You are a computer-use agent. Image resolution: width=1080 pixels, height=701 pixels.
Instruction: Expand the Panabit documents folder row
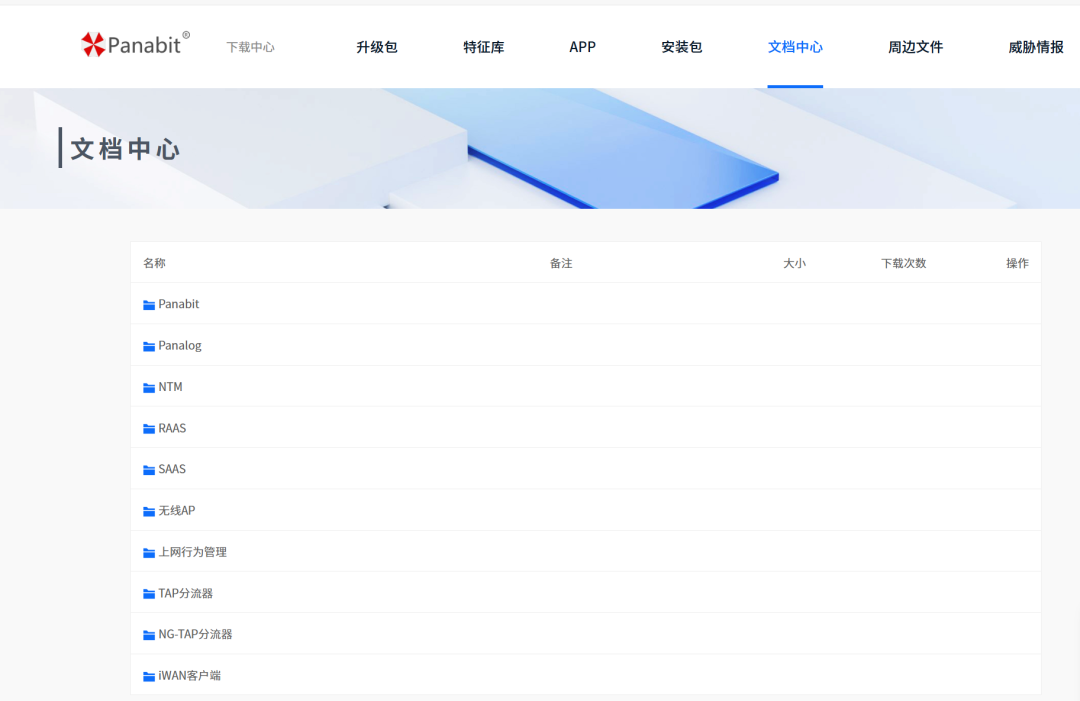pyautogui.click(x=178, y=304)
